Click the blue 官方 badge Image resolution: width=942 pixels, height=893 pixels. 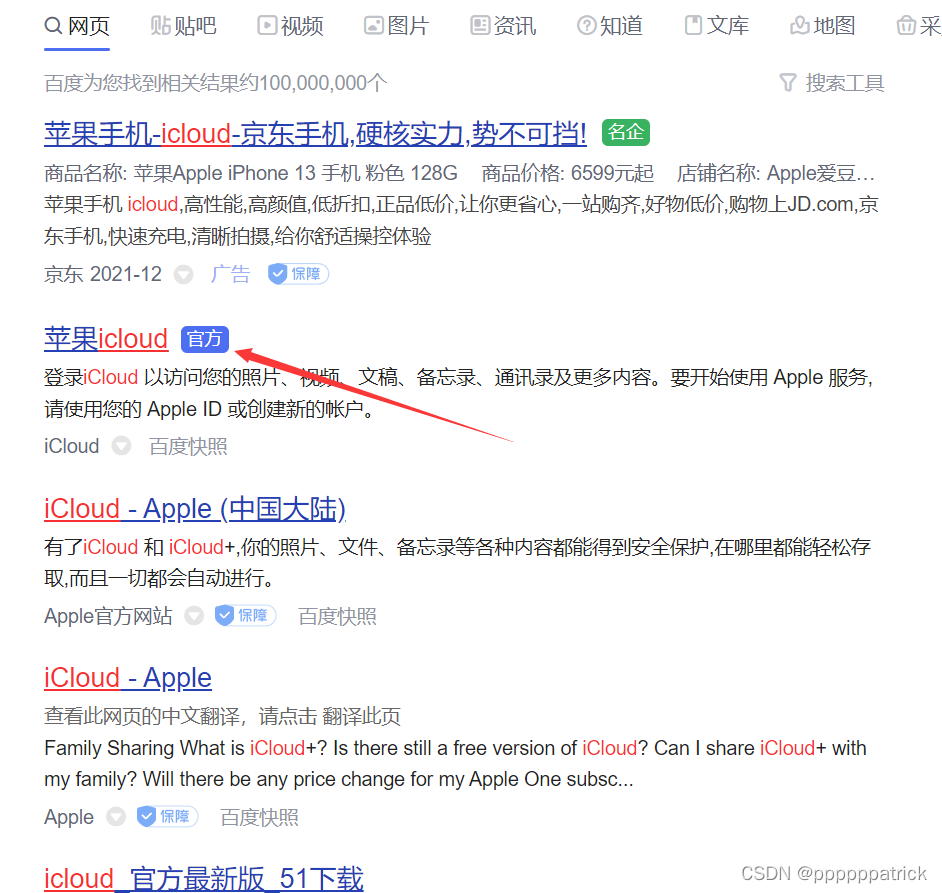(x=205, y=340)
